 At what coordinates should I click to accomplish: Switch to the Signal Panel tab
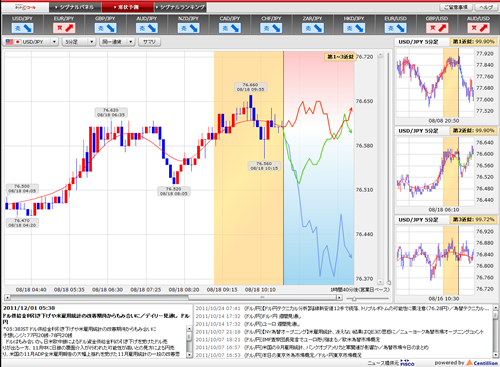(x=75, y=7)
